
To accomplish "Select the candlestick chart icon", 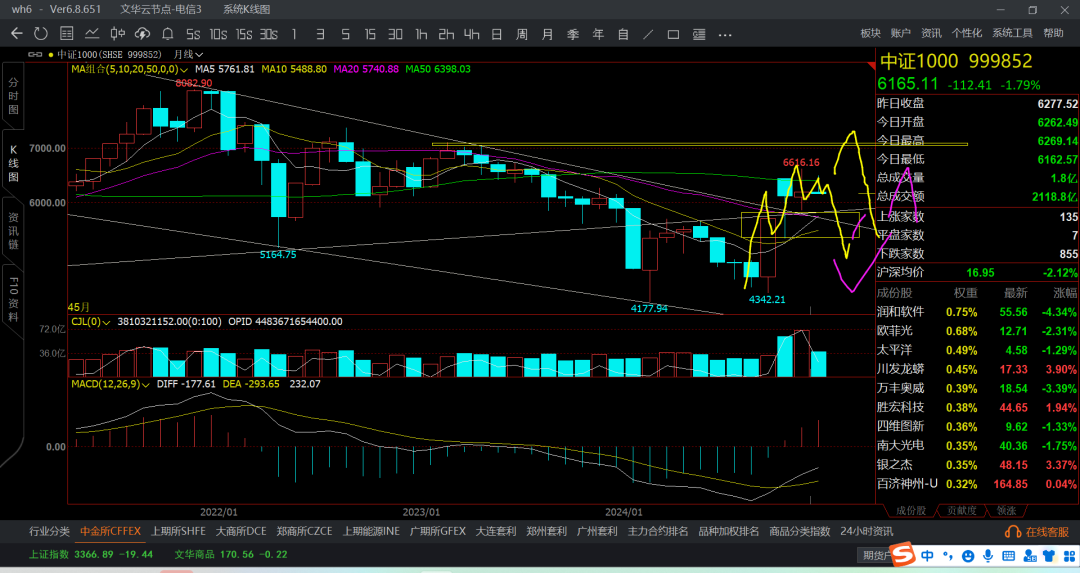I will [x=118, y=34].
